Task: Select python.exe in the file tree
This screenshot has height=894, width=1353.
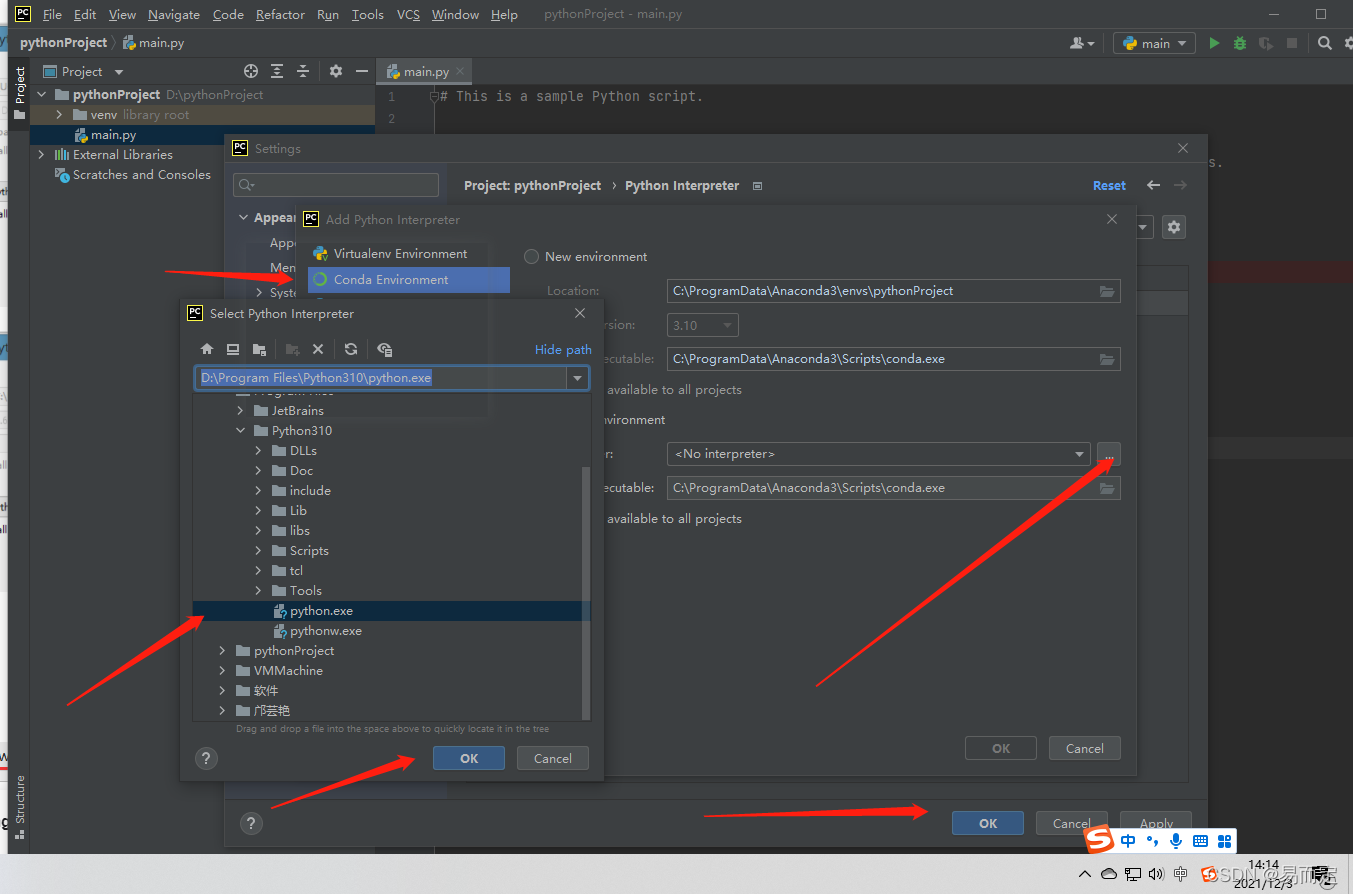Action: tap(321, 610)
